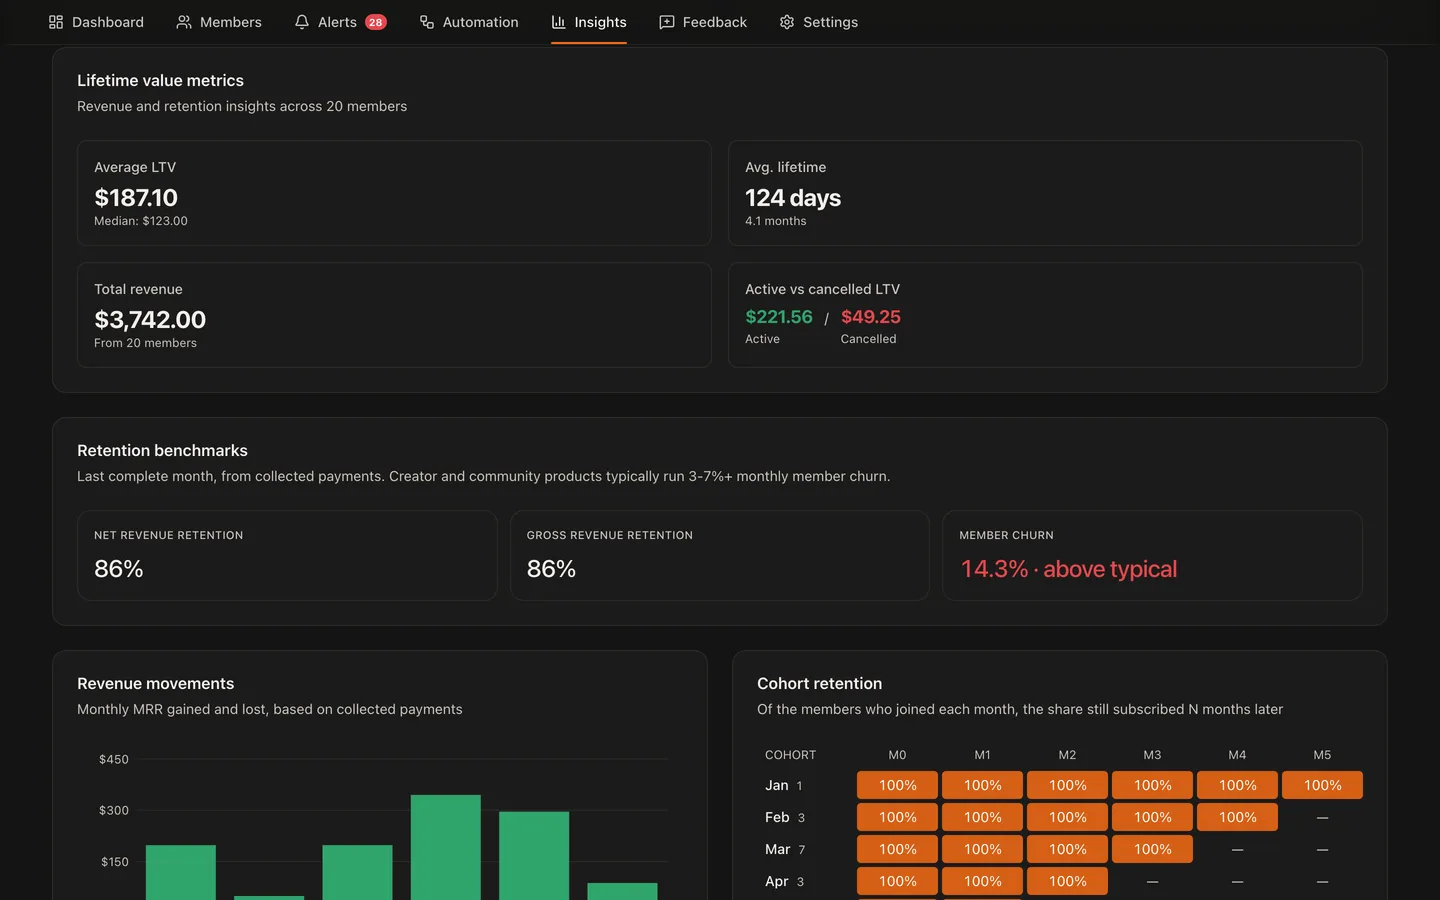Click the Feb cohort row label

pyautogui.click(x=777, y=817)
